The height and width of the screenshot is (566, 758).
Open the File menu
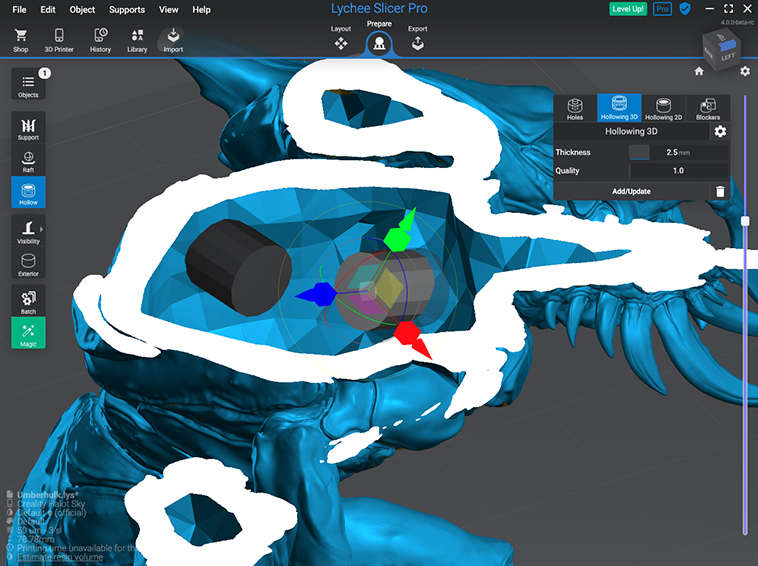[x=19, y=10]
